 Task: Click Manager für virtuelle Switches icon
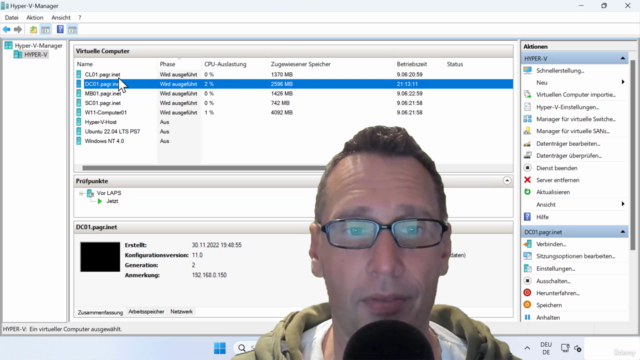pyautogui.click(x=527, y=119)
